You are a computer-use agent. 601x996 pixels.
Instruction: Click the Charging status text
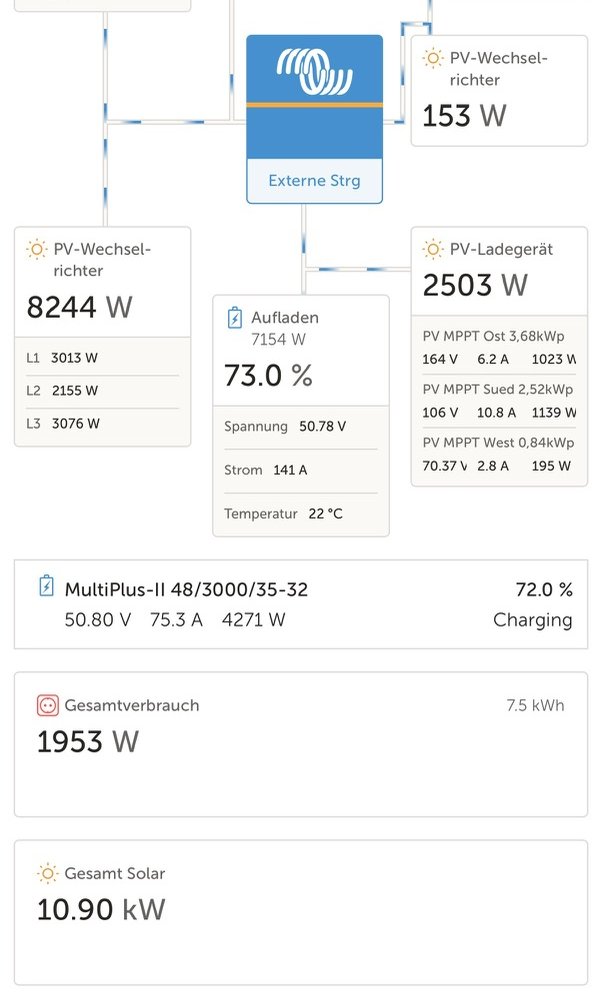(x=532, y=620)
